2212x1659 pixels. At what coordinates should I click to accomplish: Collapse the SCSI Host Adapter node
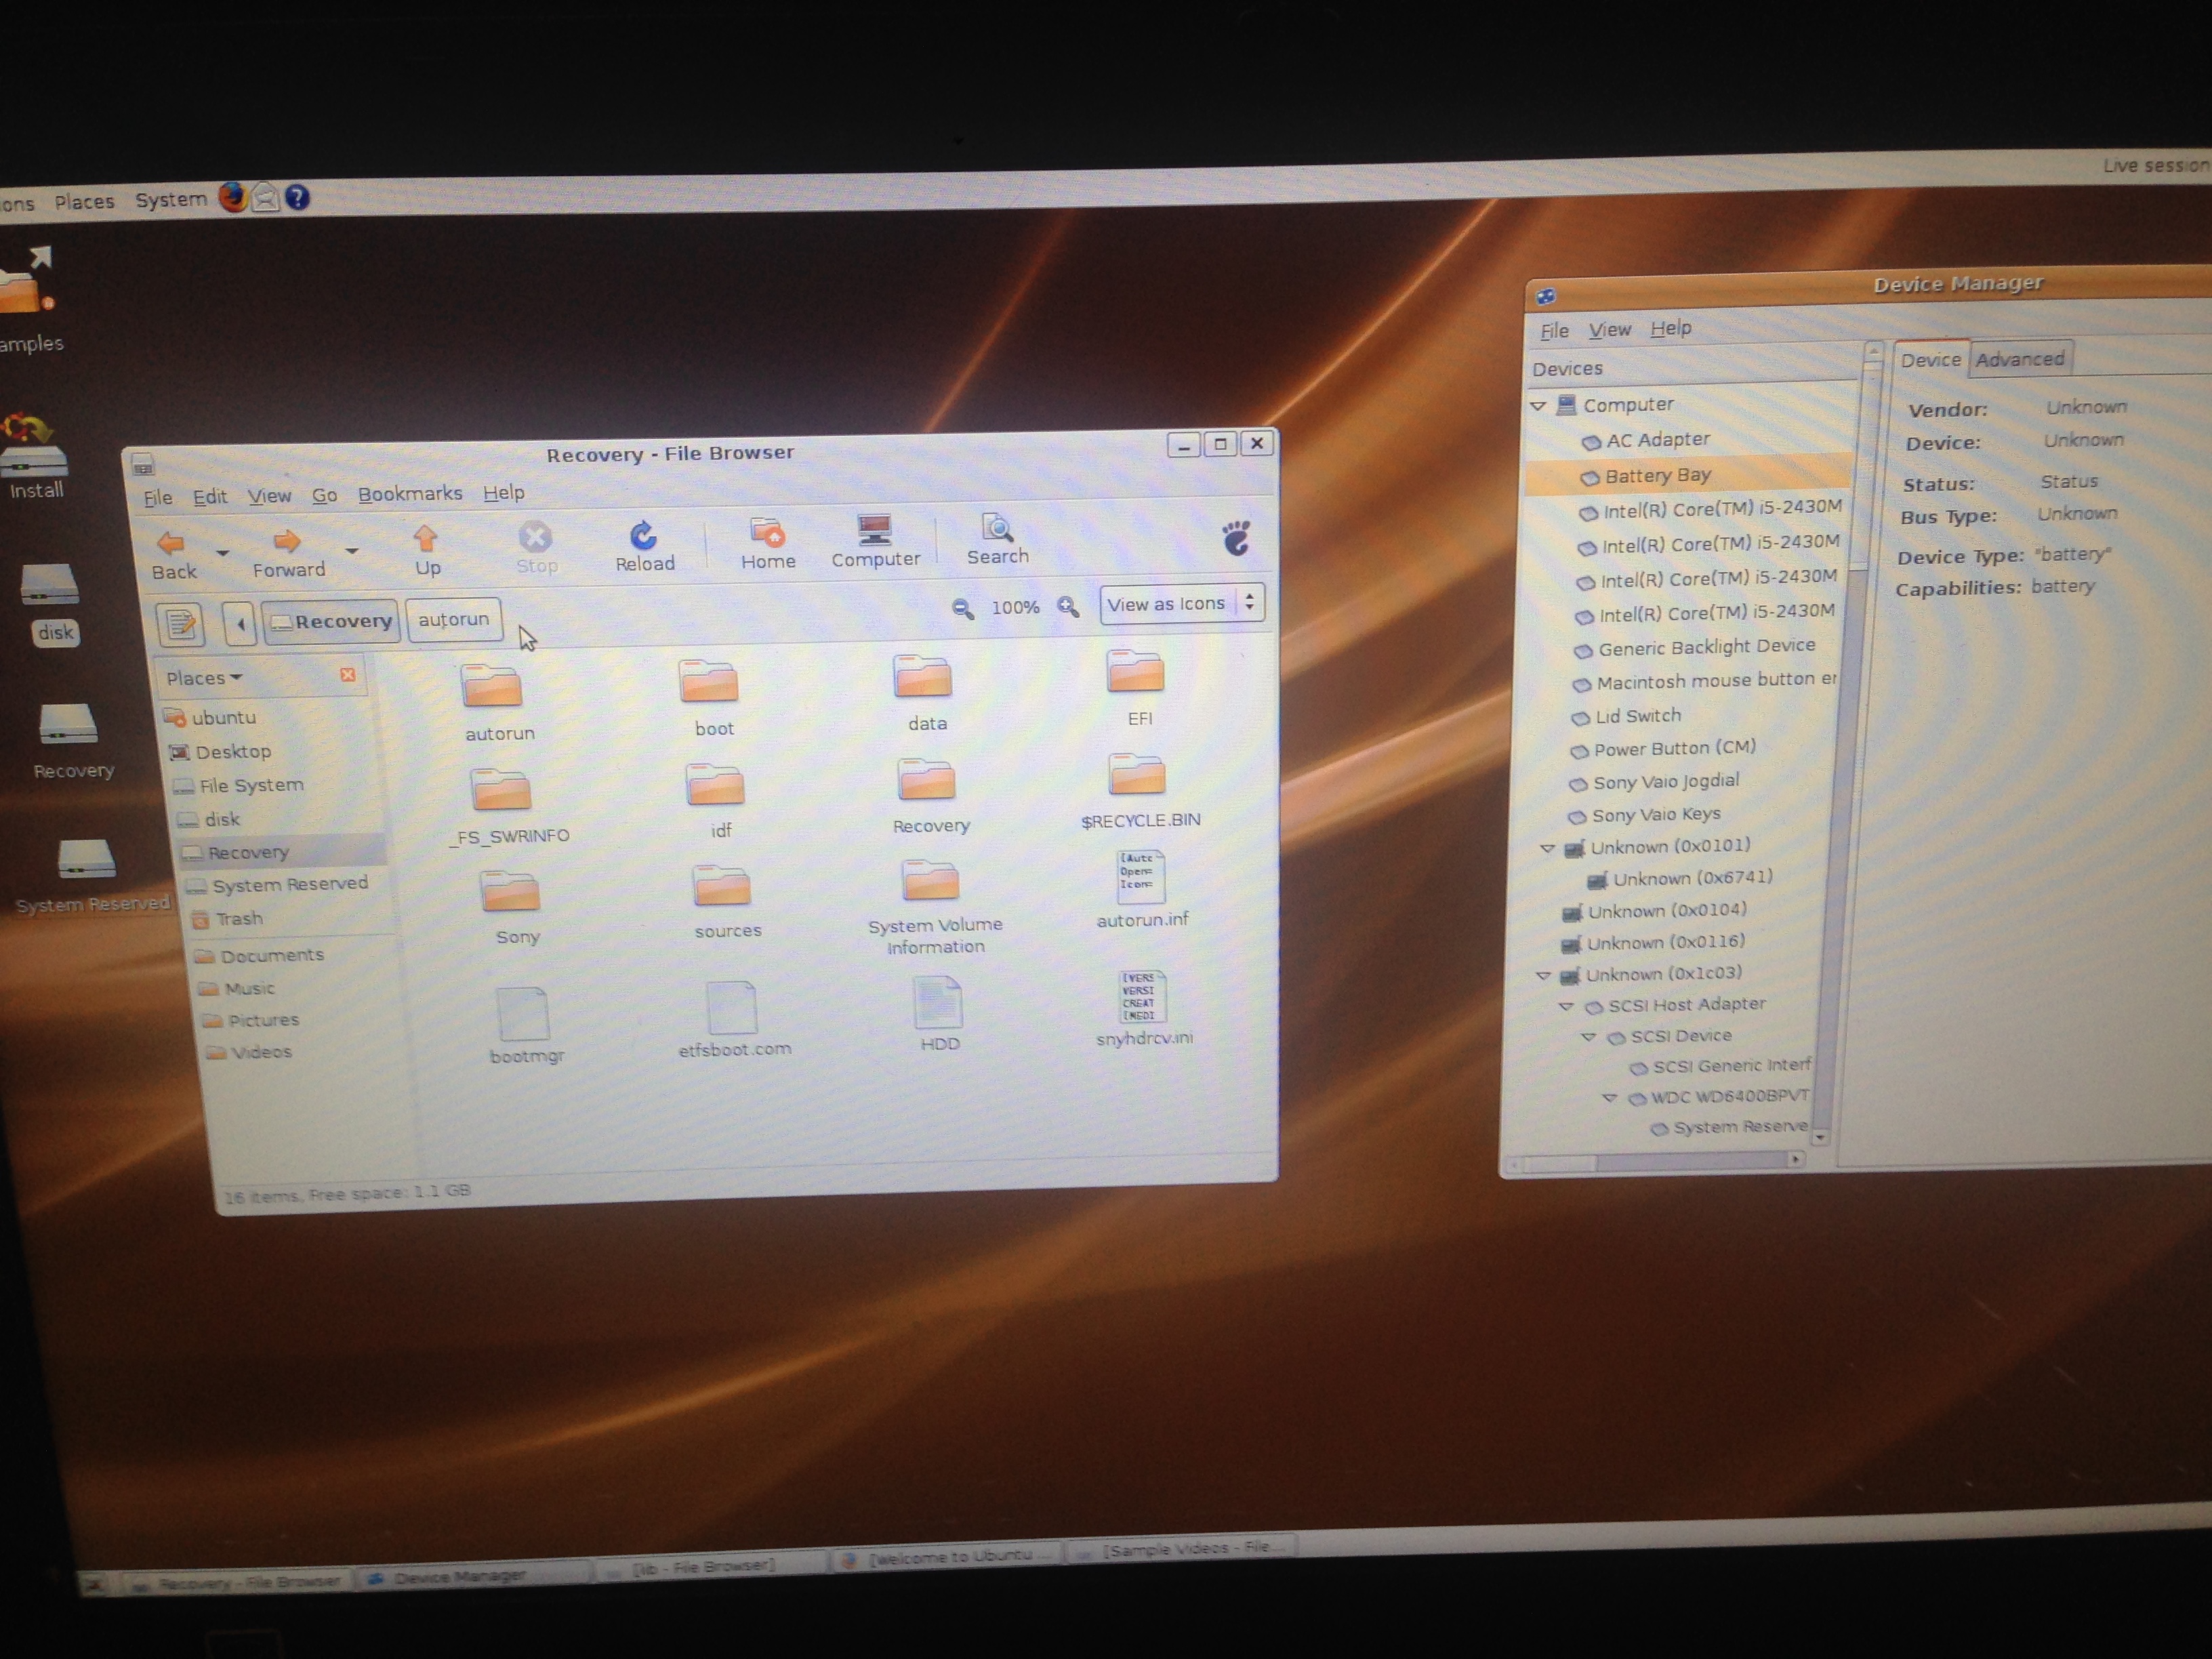[1567, 1007]
